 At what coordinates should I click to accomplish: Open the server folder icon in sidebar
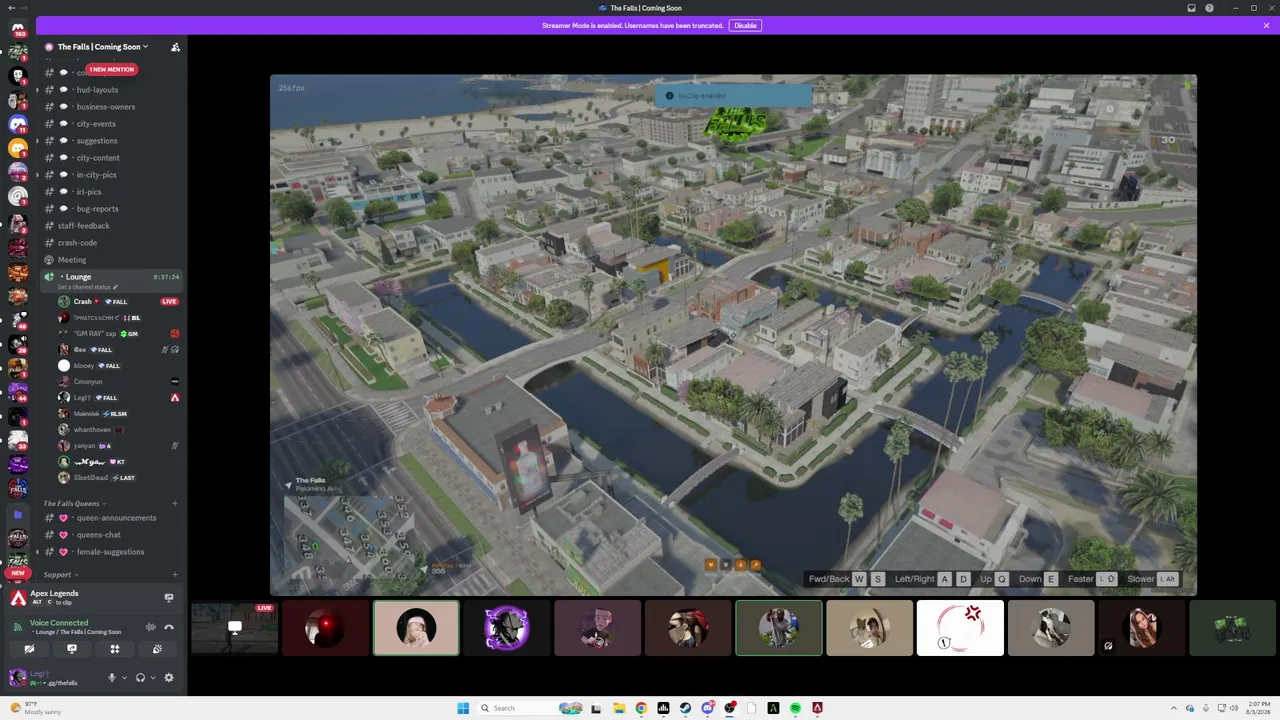pos(17,514)
